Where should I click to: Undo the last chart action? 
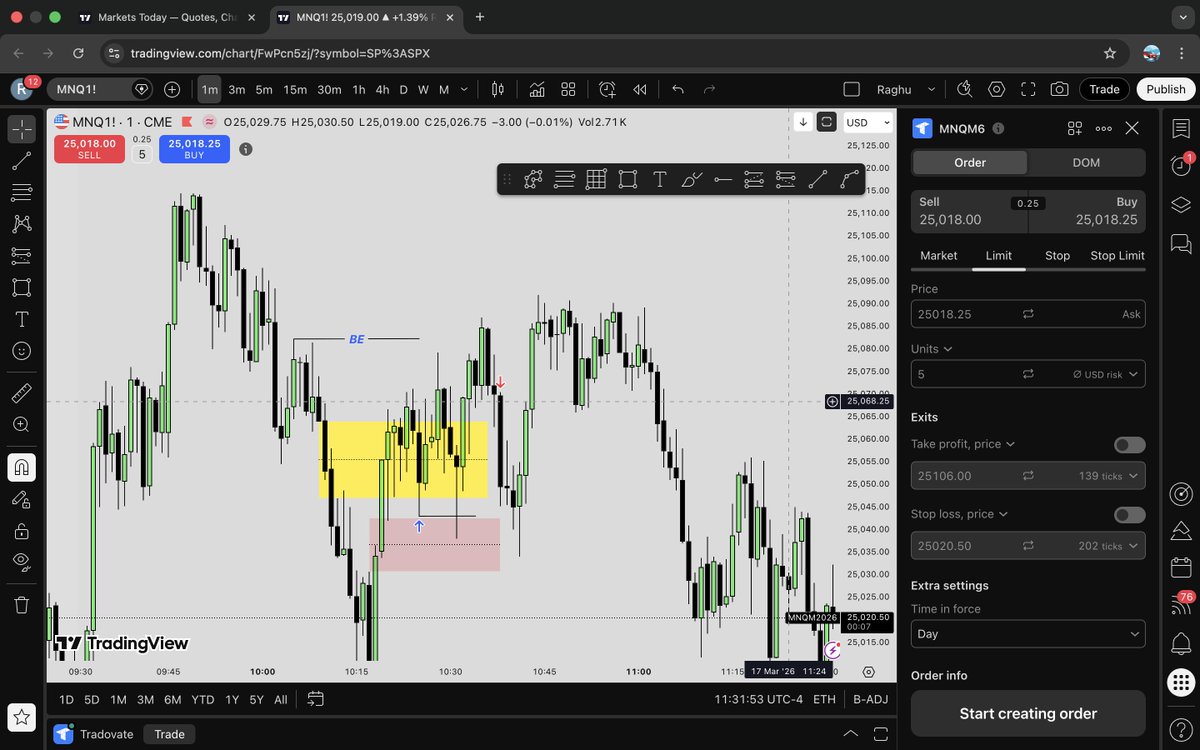coord(678,89)
